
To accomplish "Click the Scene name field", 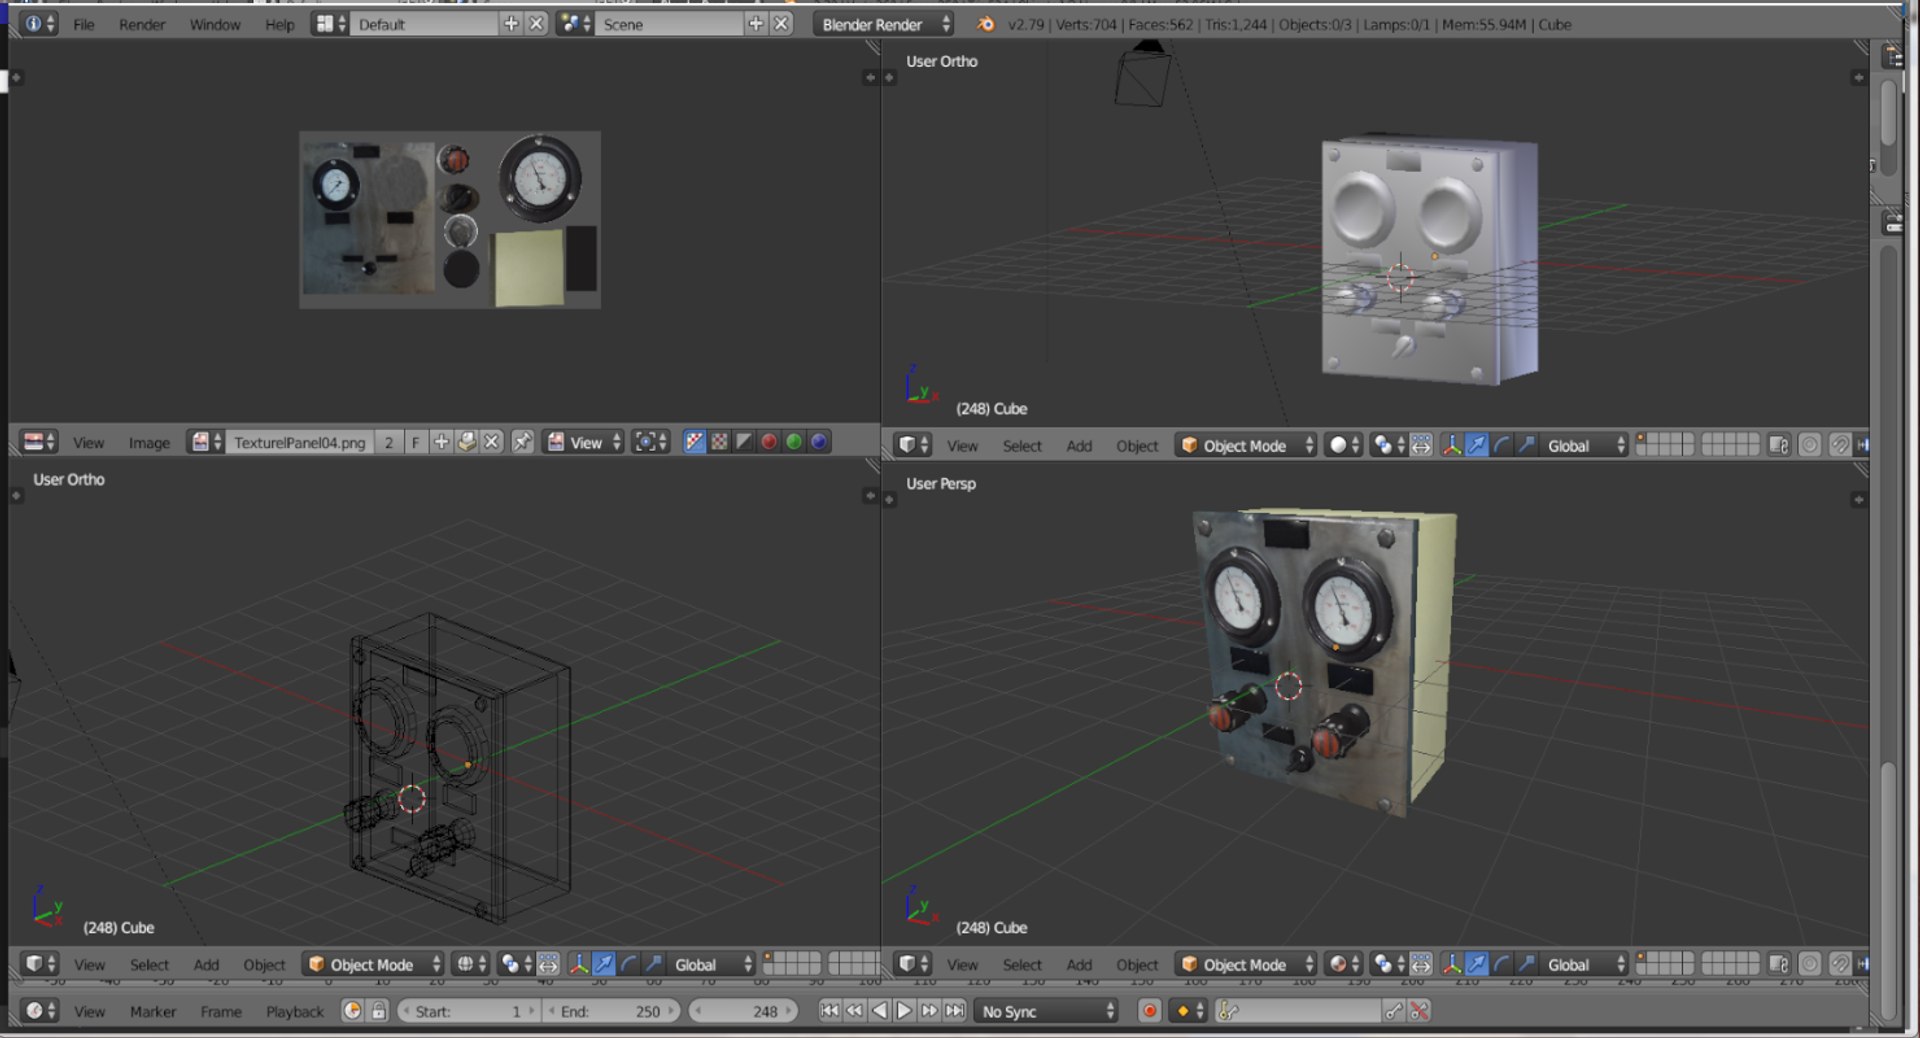I will click(x=670, y=24).
